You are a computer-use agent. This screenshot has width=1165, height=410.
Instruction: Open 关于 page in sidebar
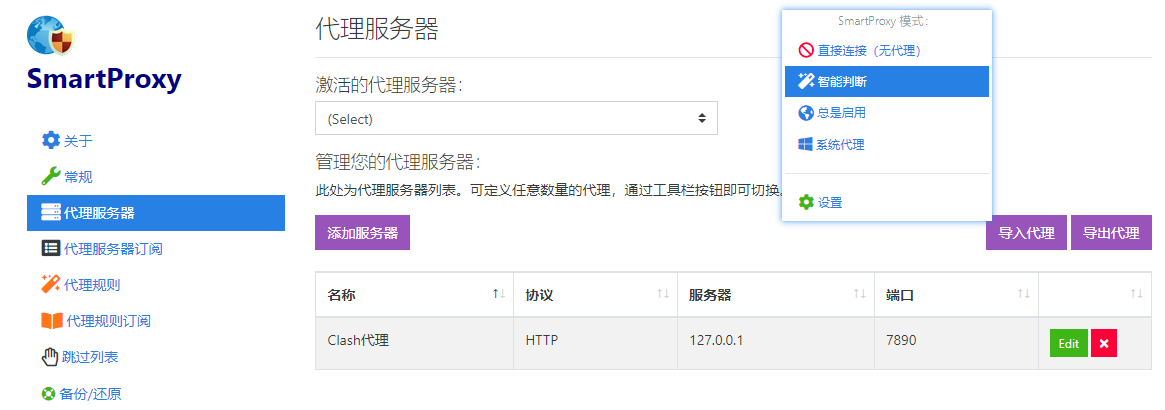click(x=156, y=140)
